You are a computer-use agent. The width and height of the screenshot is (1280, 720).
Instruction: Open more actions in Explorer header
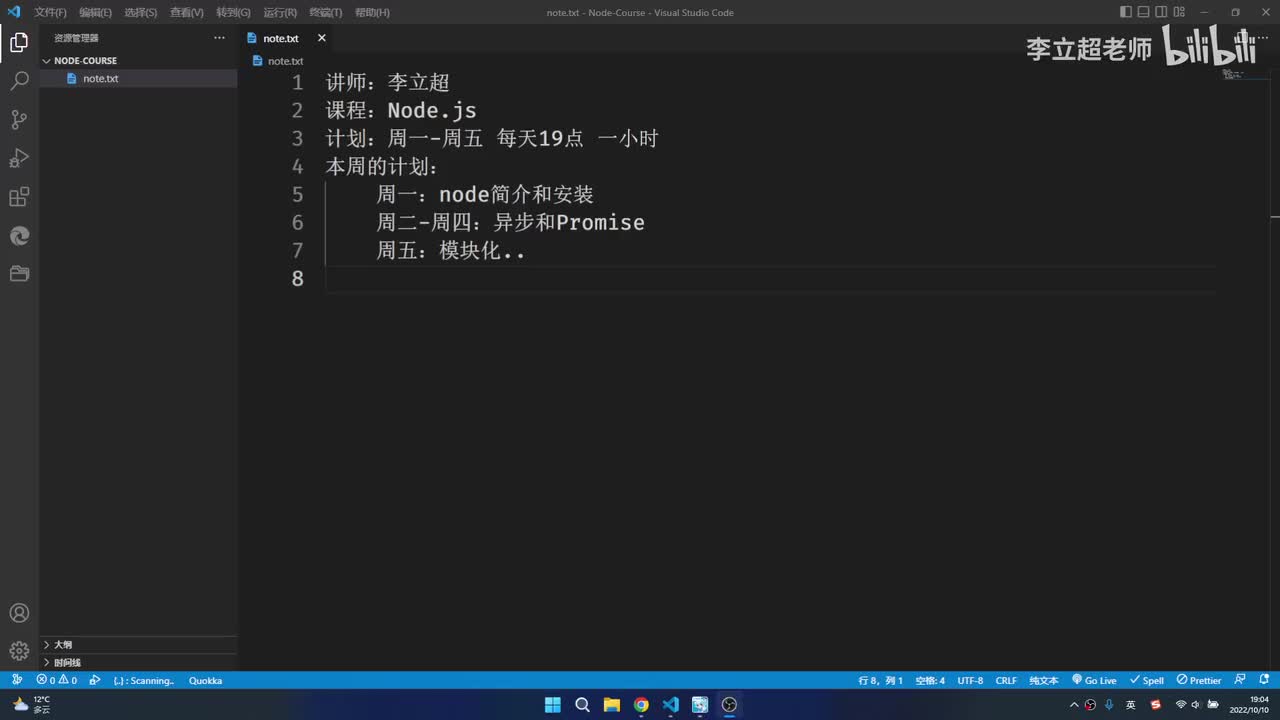219,38
